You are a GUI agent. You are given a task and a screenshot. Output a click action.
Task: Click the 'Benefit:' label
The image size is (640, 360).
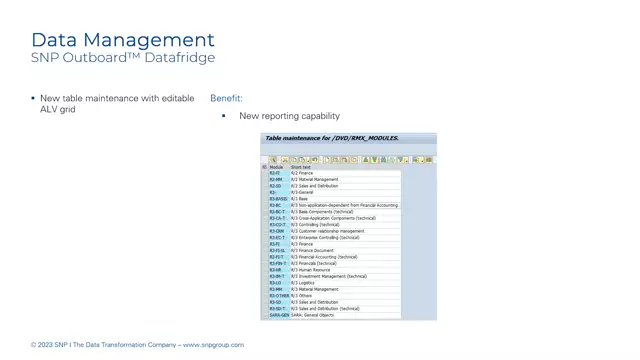click(226, 98)
